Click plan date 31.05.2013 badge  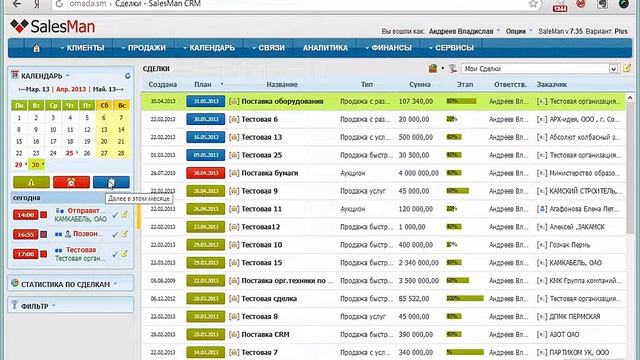206,101
